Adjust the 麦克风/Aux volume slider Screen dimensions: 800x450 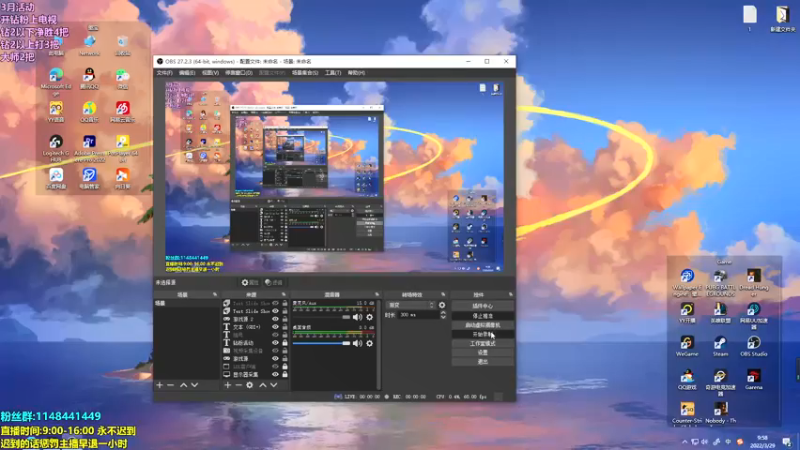coord(321,317)
